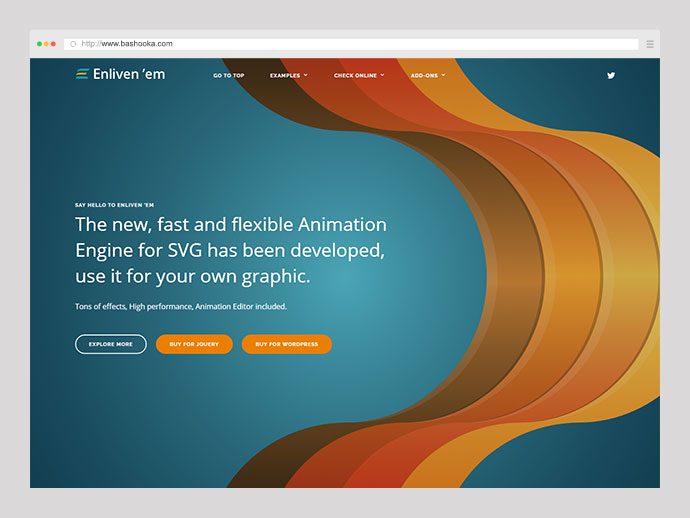The width and height of the screenshot is (690, 518).
Task: Click the SAY HELLO TO ENLIVEN 'EM text
Action: pyautogui.click(x=114, y=205)
